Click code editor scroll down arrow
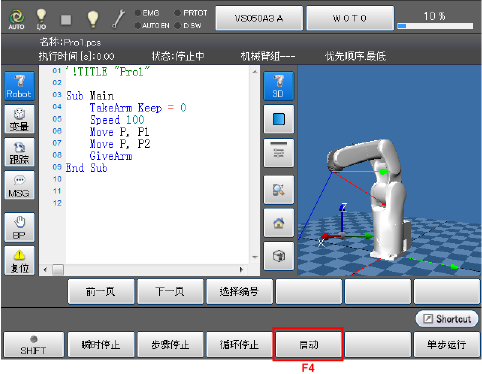The width and height of the screenshot is (482, 374). point(255,257)
